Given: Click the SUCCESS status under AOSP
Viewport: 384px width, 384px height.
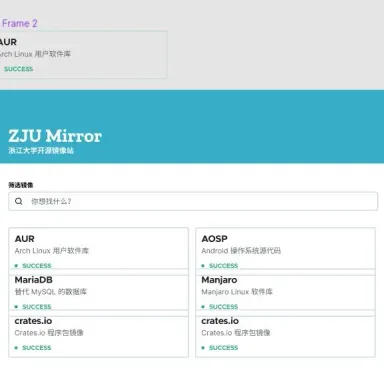Looking at the screenshot, I should [223, 266].
